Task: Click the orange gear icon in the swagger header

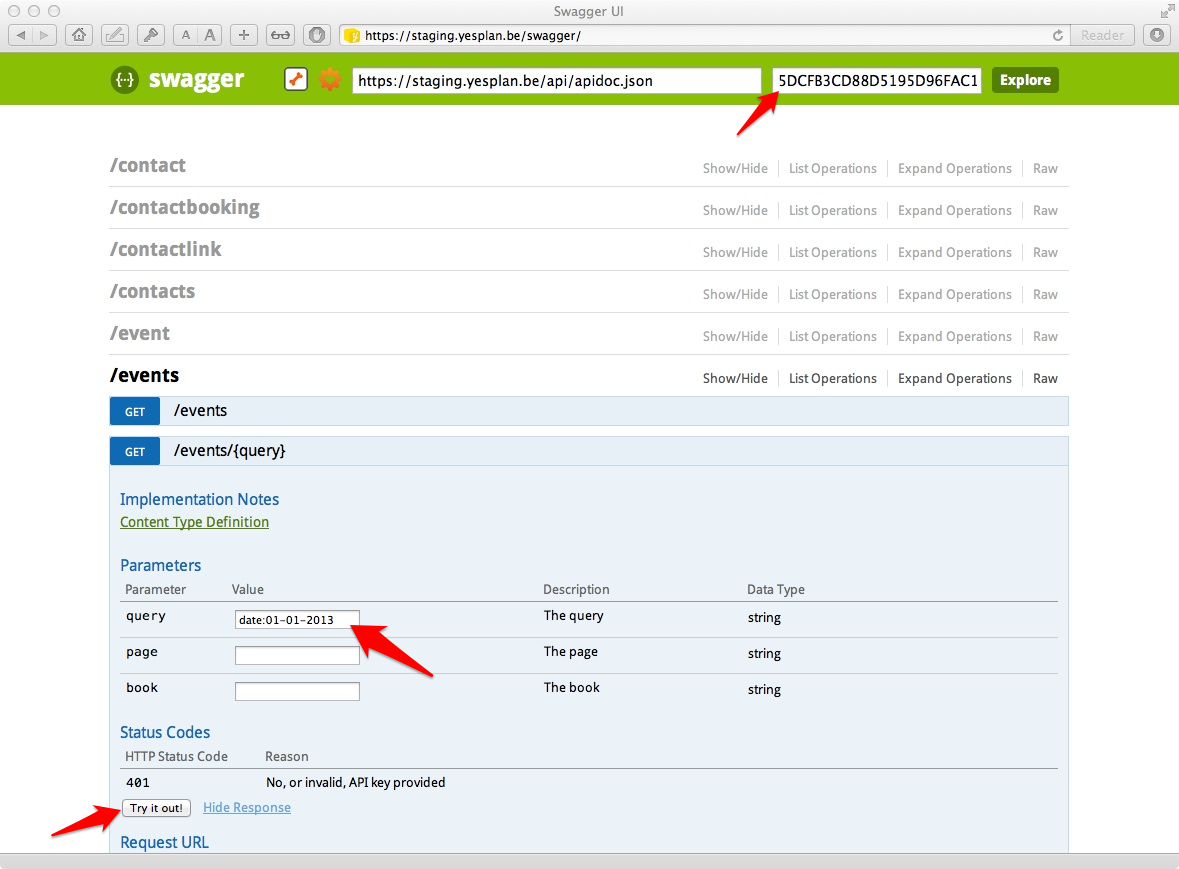Action: [330, 80]
